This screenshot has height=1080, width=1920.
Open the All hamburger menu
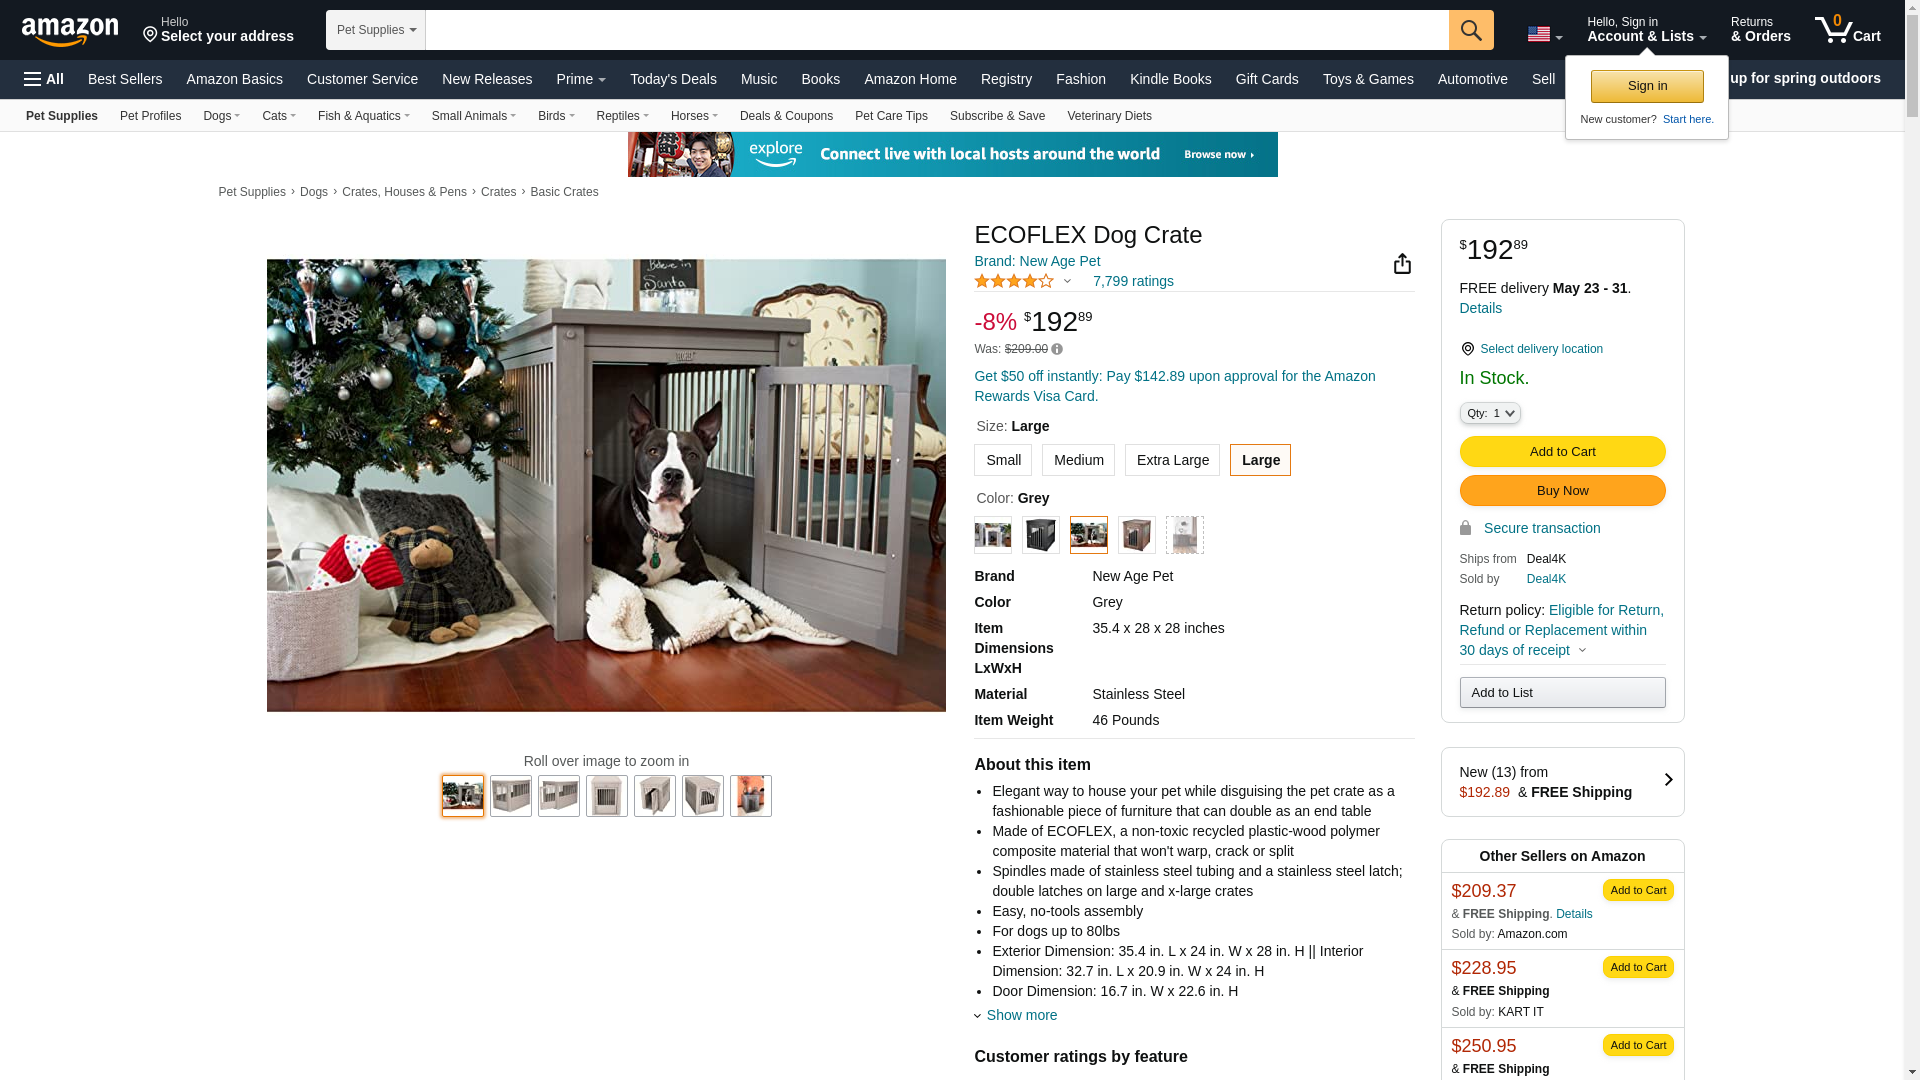tap(44, 79)
